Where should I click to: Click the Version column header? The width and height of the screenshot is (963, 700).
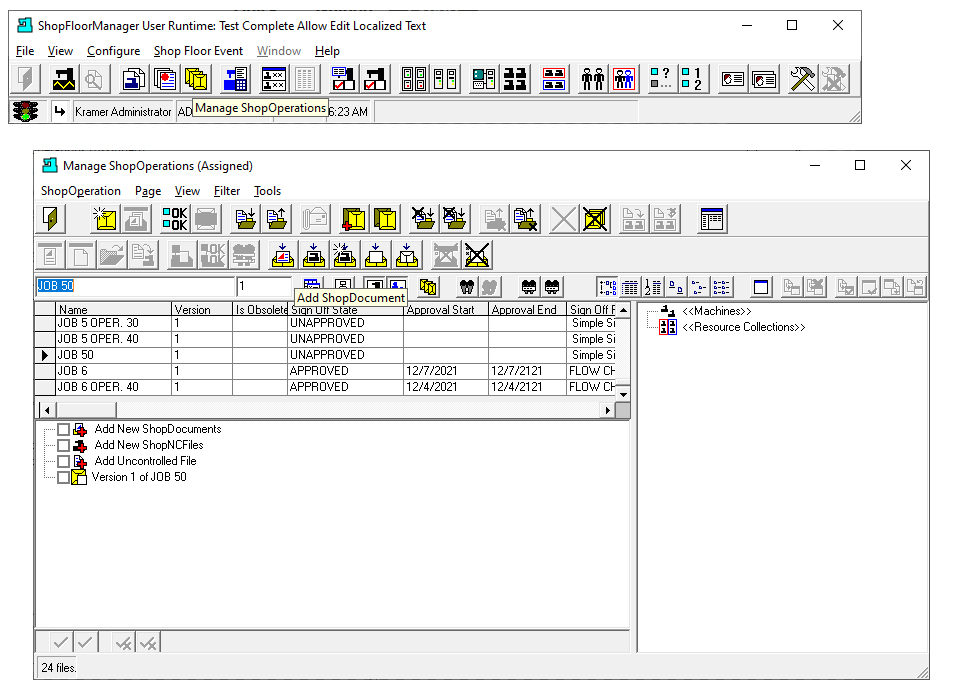(x=202, y=309)
